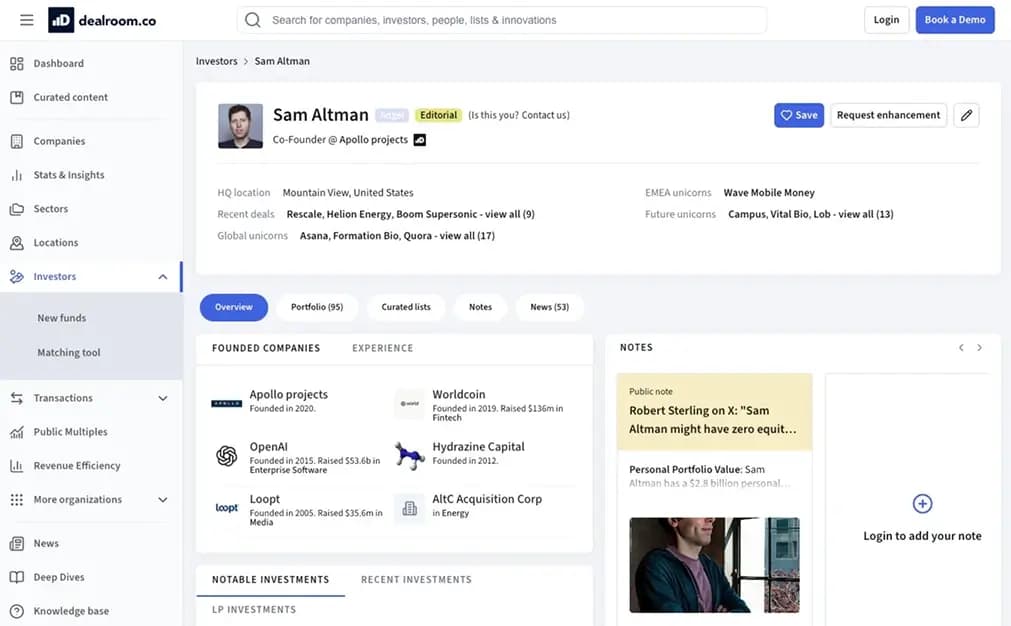Switch to Recent Investments tab

coord(416,580)
